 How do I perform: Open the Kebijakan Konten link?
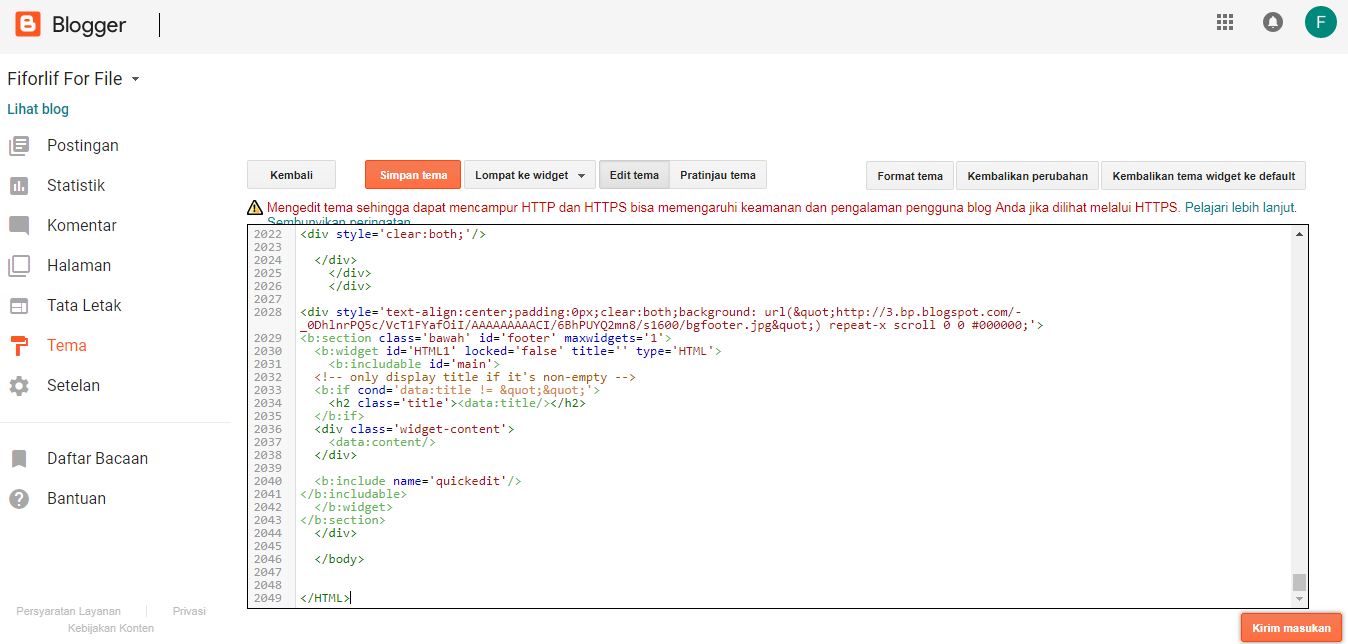(x=111, y=628)
